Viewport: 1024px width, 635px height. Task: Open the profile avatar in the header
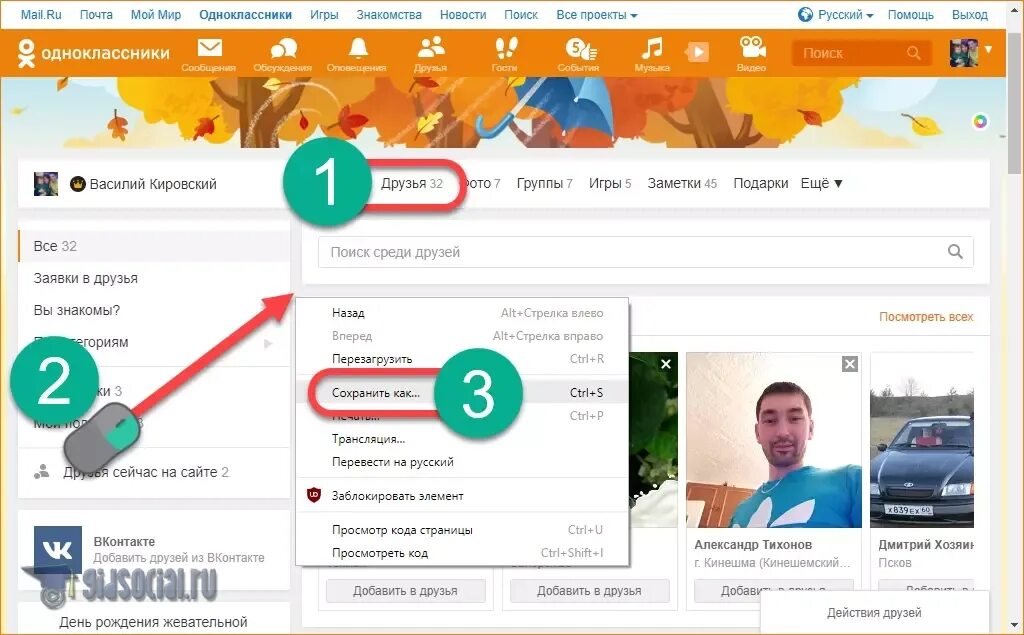point(964,52)
